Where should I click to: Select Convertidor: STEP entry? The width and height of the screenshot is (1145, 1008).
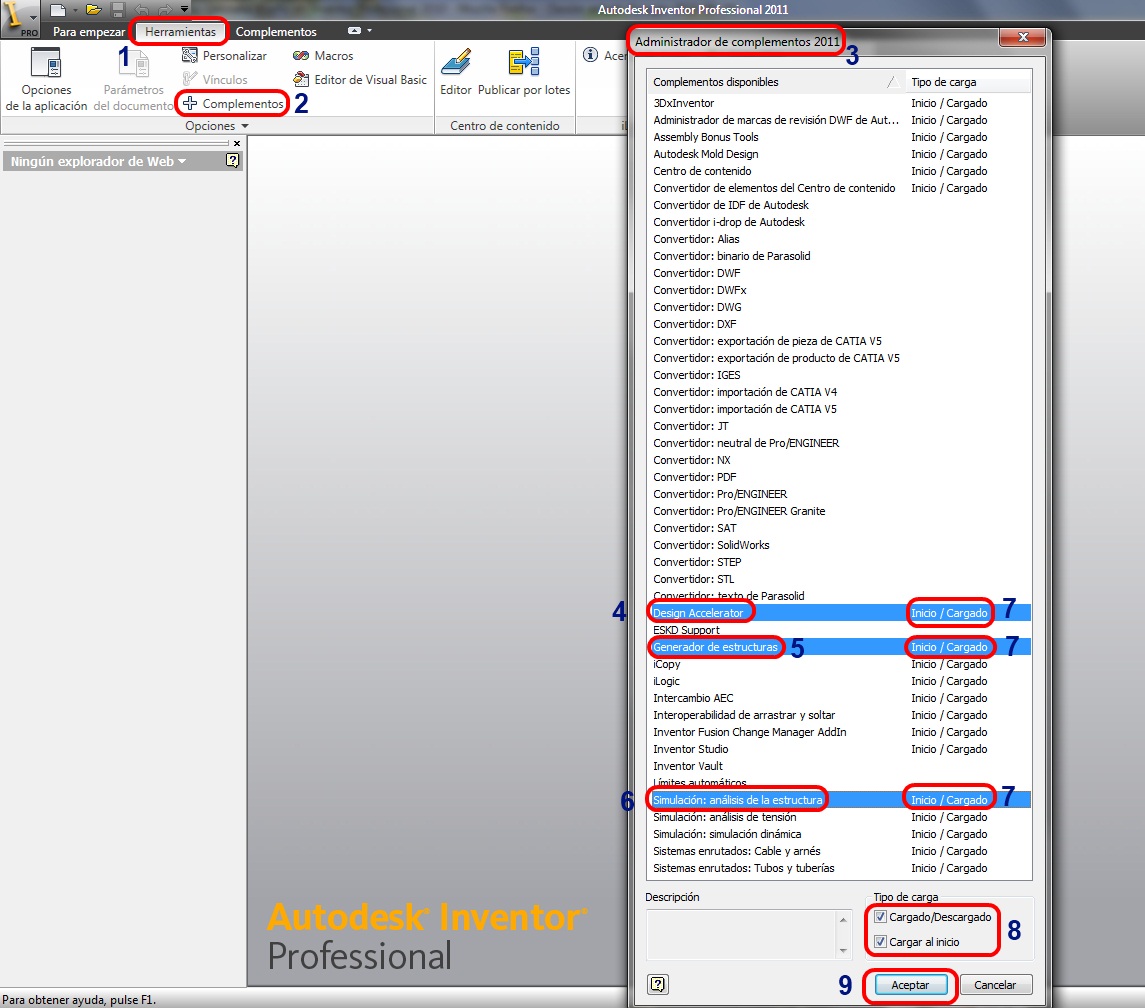coord(839,562)
